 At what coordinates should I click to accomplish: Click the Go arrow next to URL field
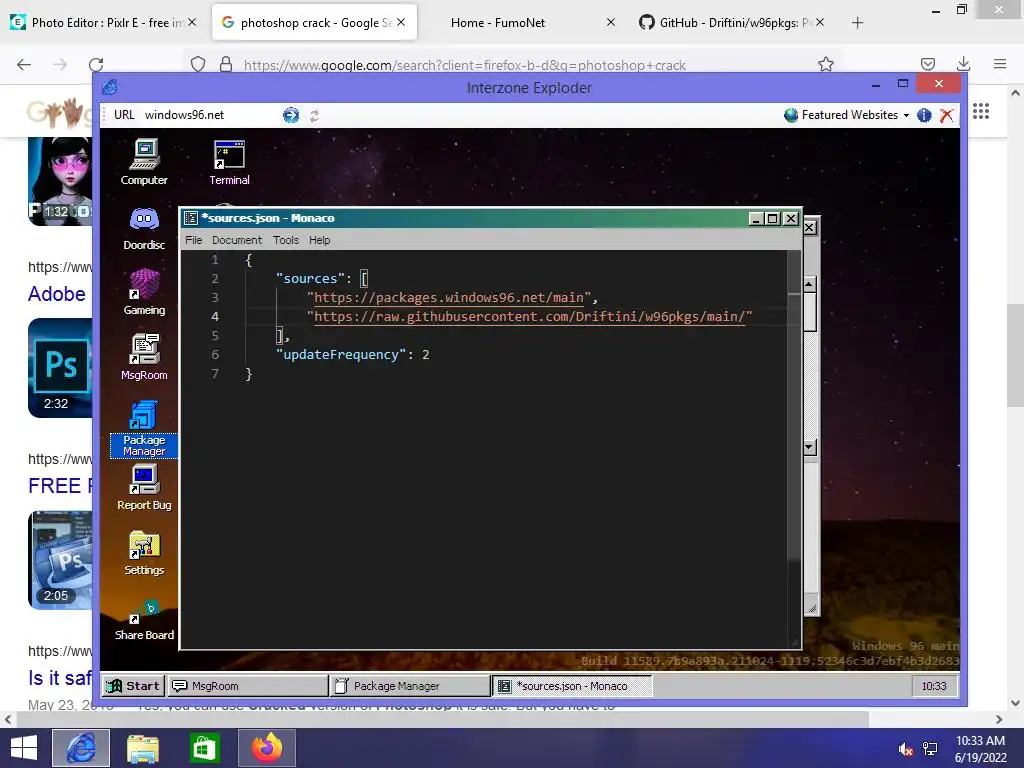291,116
